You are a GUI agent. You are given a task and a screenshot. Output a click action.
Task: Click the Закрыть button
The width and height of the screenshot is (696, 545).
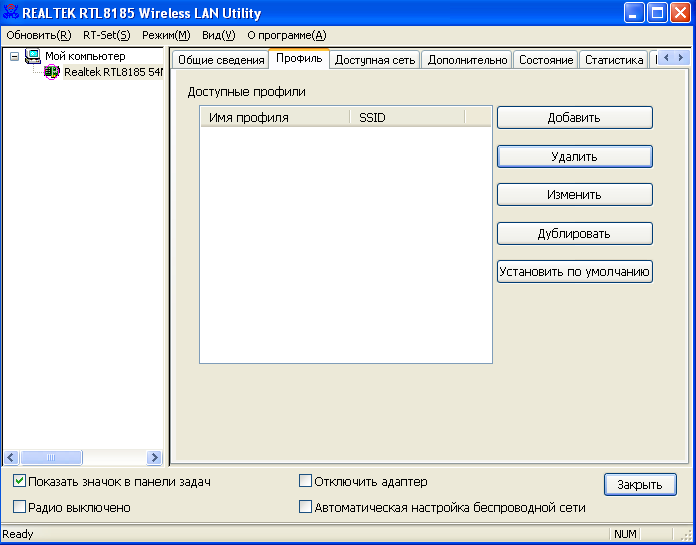[640, 485]
